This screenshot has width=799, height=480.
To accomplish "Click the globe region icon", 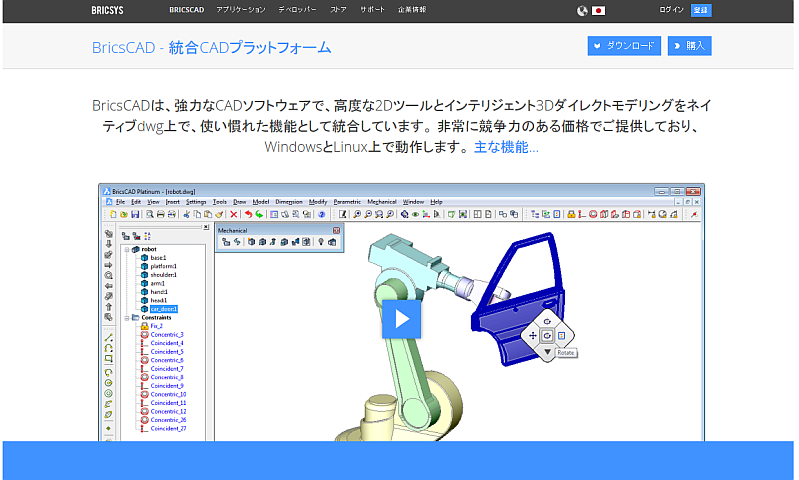I will click(x=582, y=11).
